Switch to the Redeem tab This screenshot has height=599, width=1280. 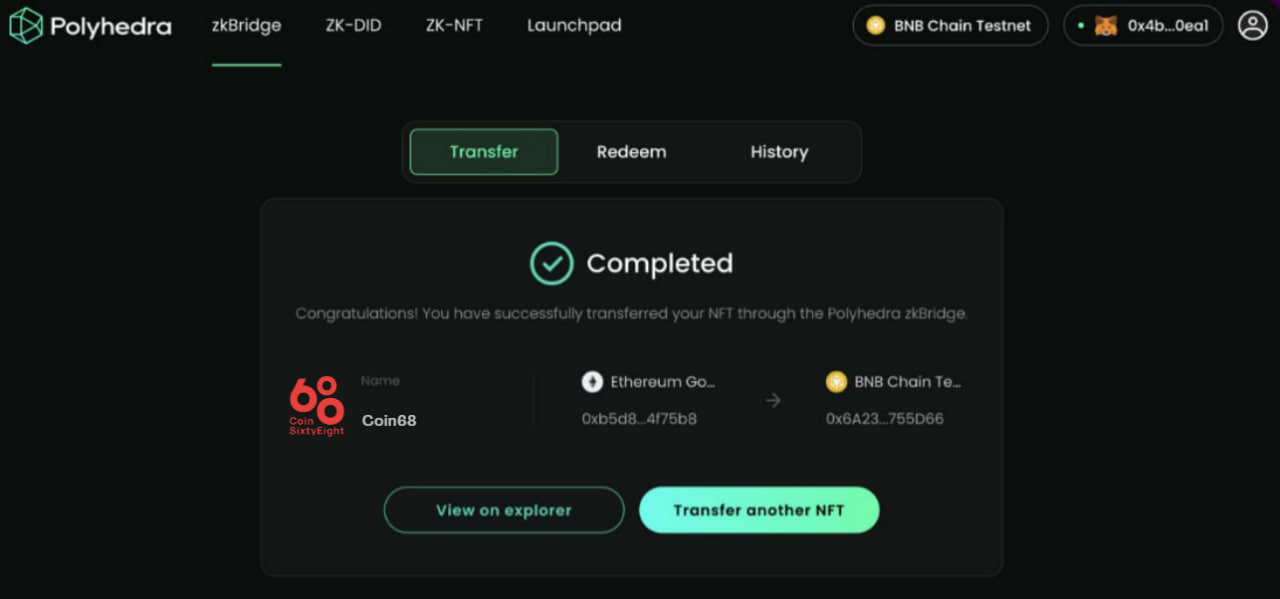click(x=631, y=152)
